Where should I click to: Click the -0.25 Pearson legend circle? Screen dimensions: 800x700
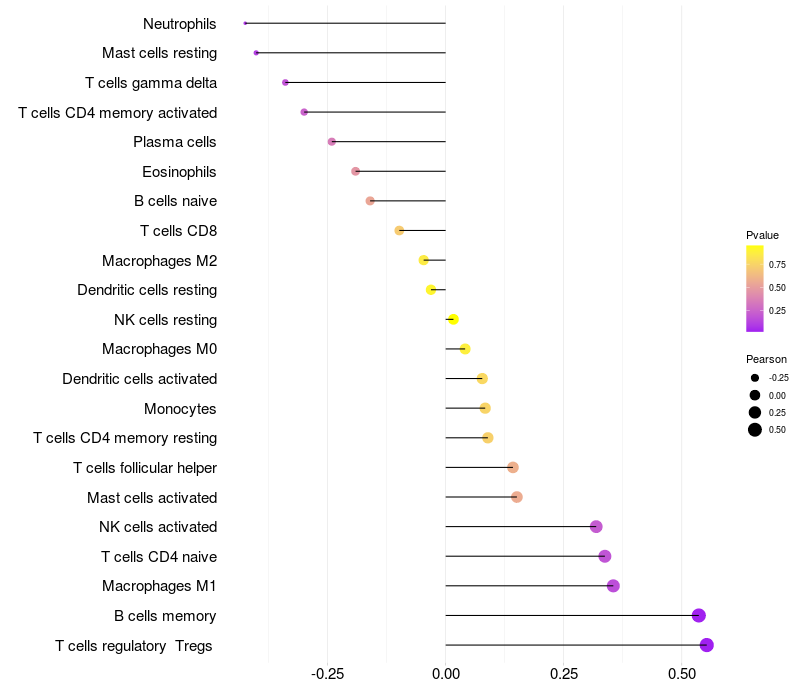click(x=755, y=378)
